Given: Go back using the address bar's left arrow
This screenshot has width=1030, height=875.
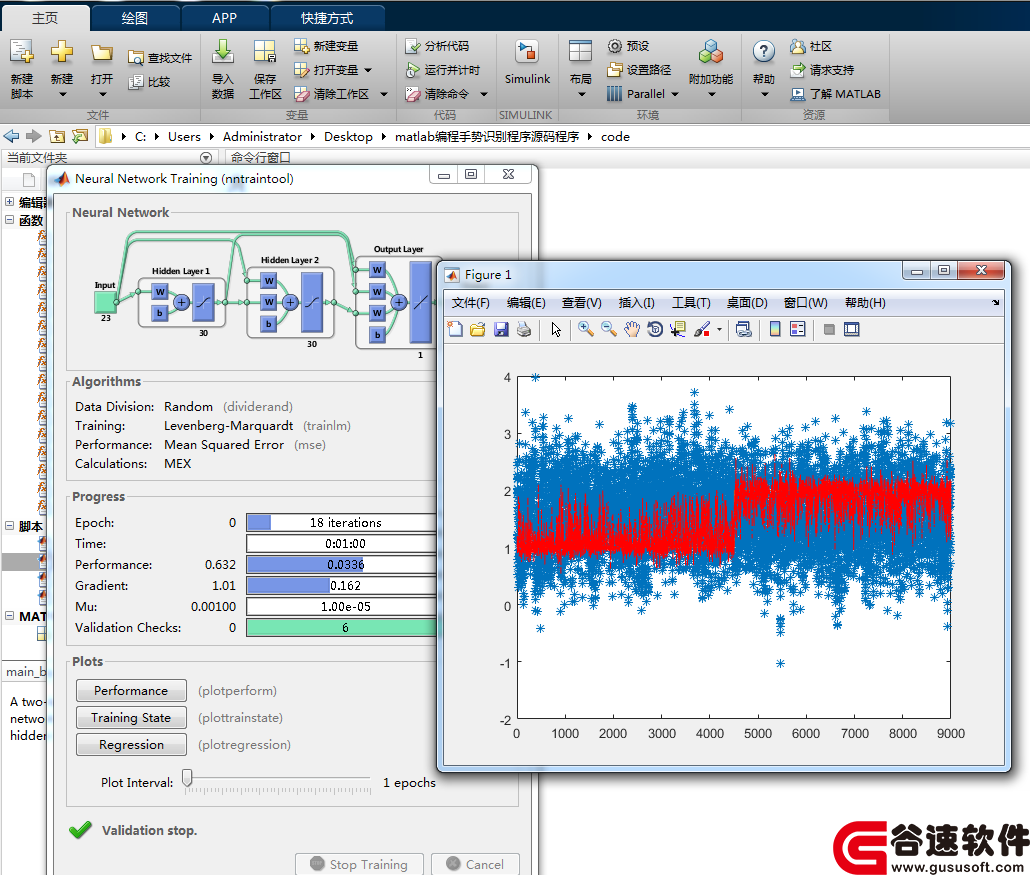Looking at the screenshot, I should (11, 137).
